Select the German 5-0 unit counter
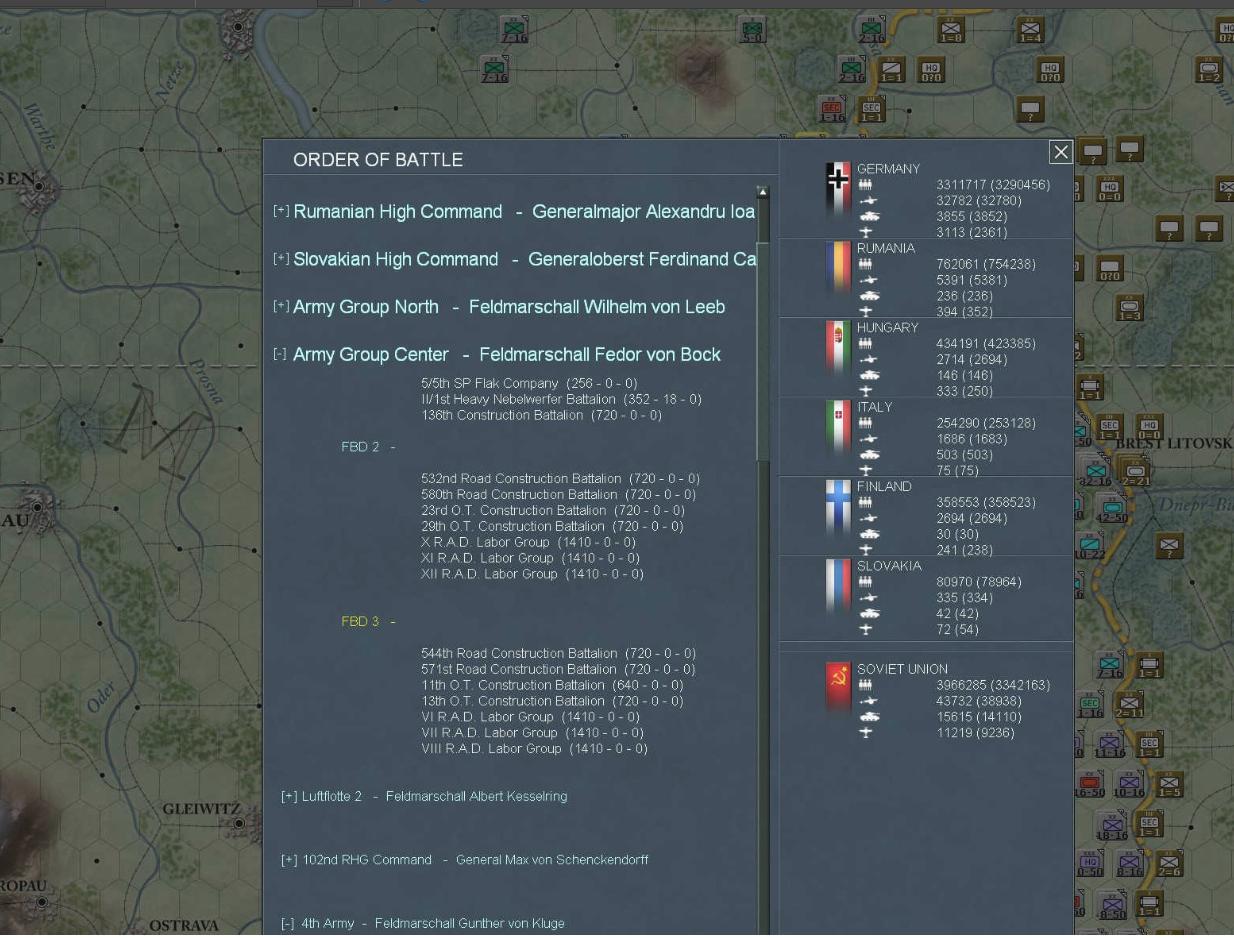This screenshot has width=1234, height=938. (x=752, y=30)
